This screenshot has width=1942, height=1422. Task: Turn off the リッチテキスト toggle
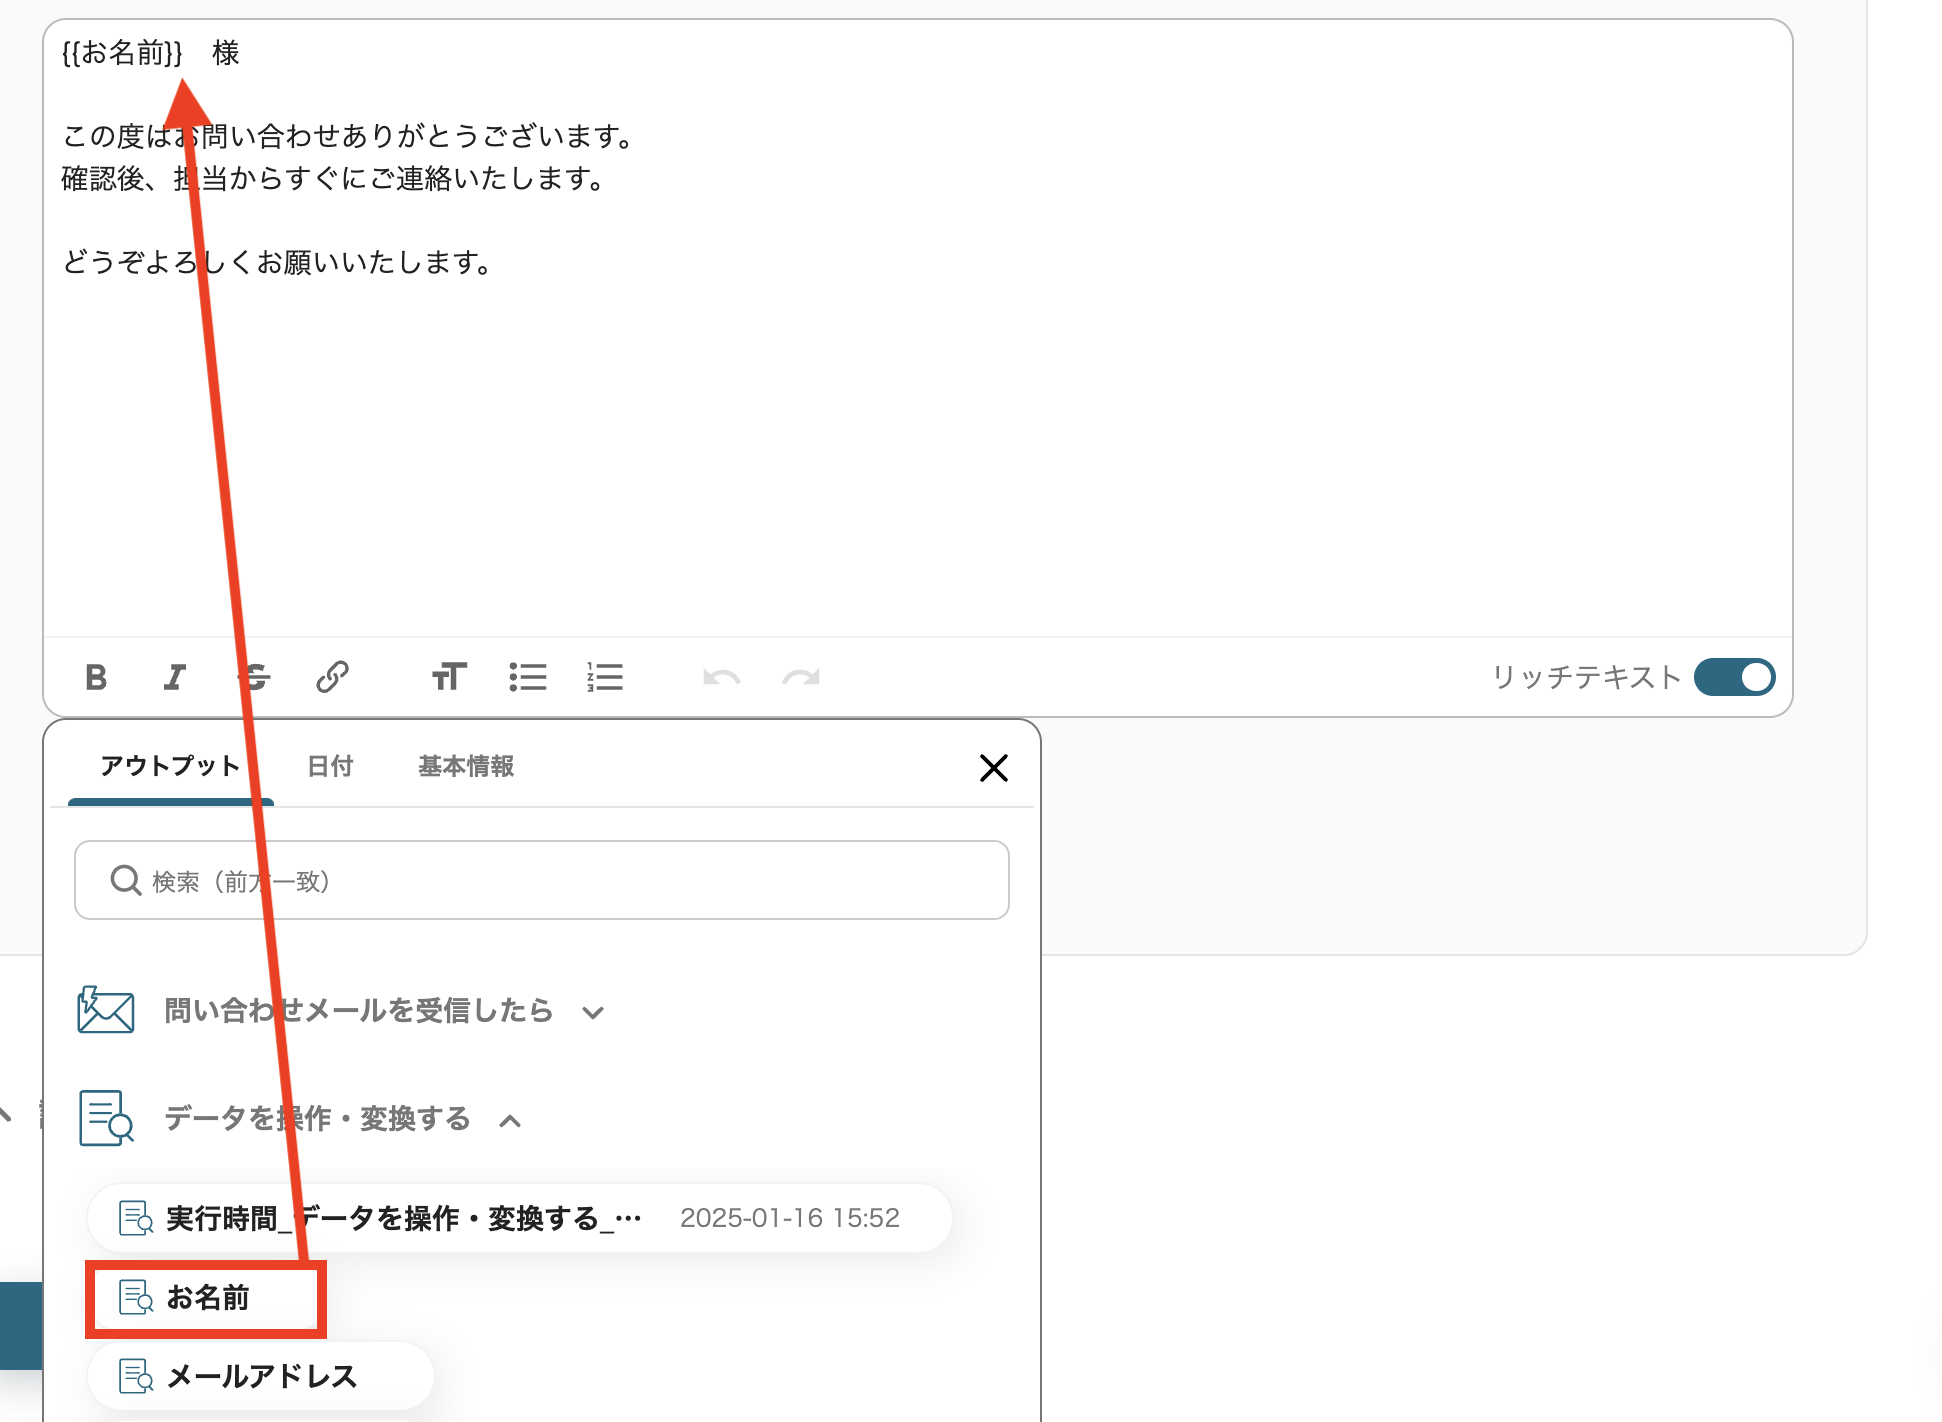1734,677
